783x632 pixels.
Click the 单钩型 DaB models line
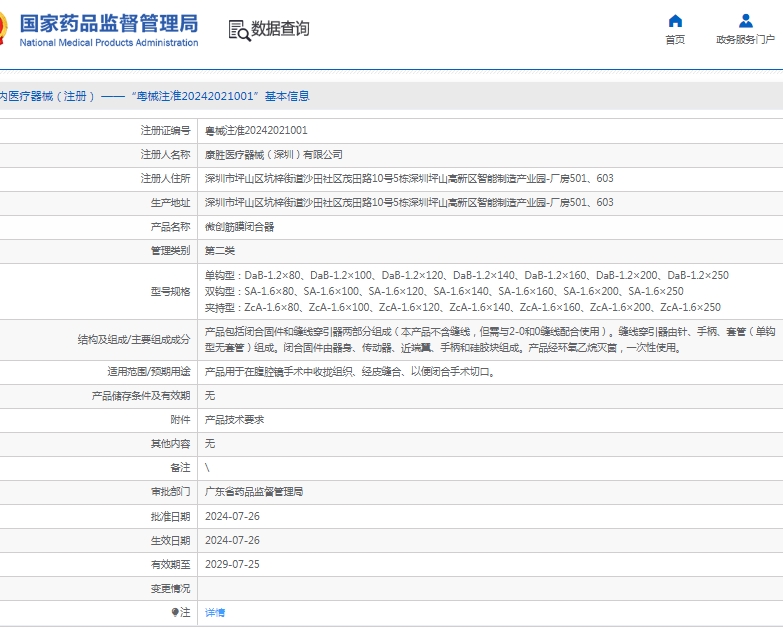[467, 275]
